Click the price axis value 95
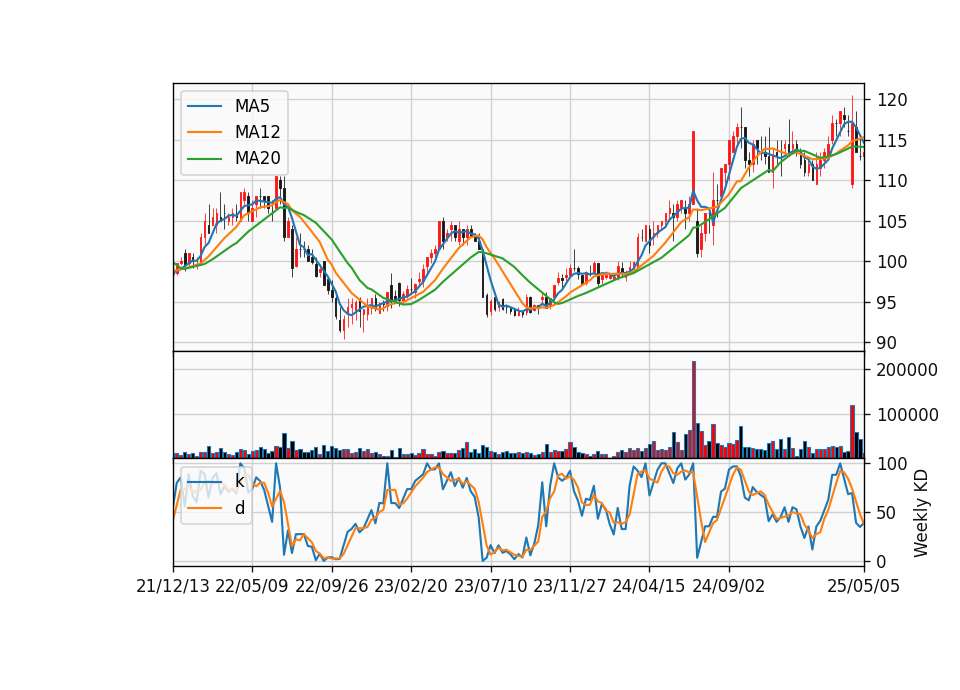 (887, 302)
